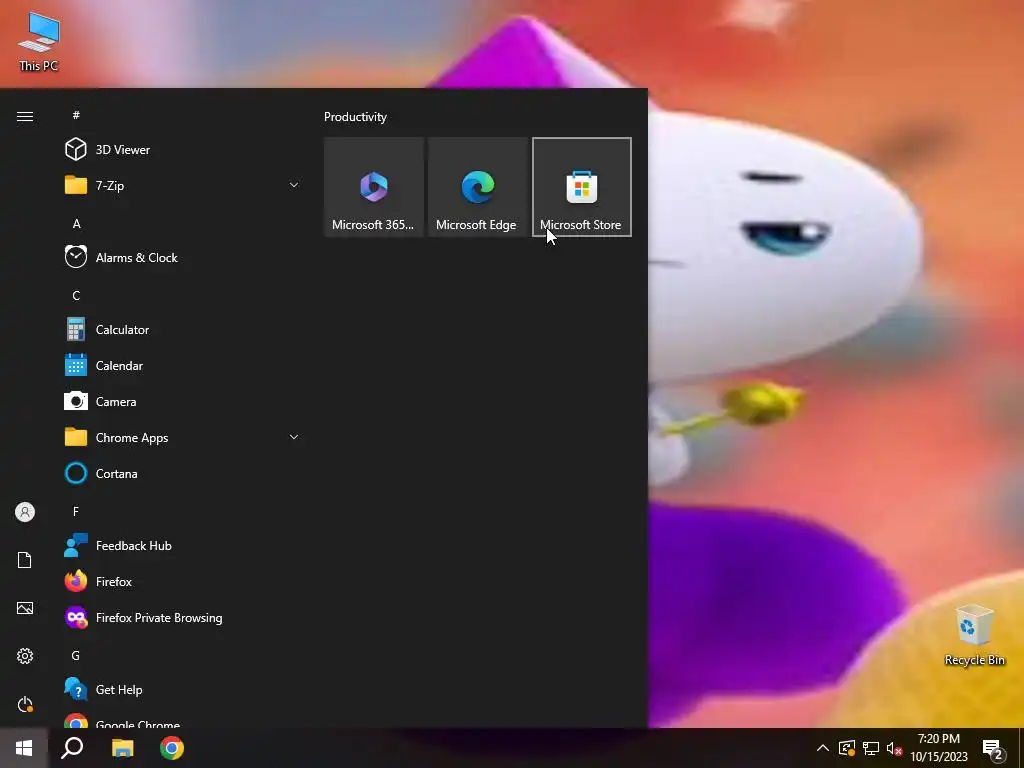Screen dimensions: 1024x768
Task: Open Pictures from the Start sidebar
Action: click(25, 608)
